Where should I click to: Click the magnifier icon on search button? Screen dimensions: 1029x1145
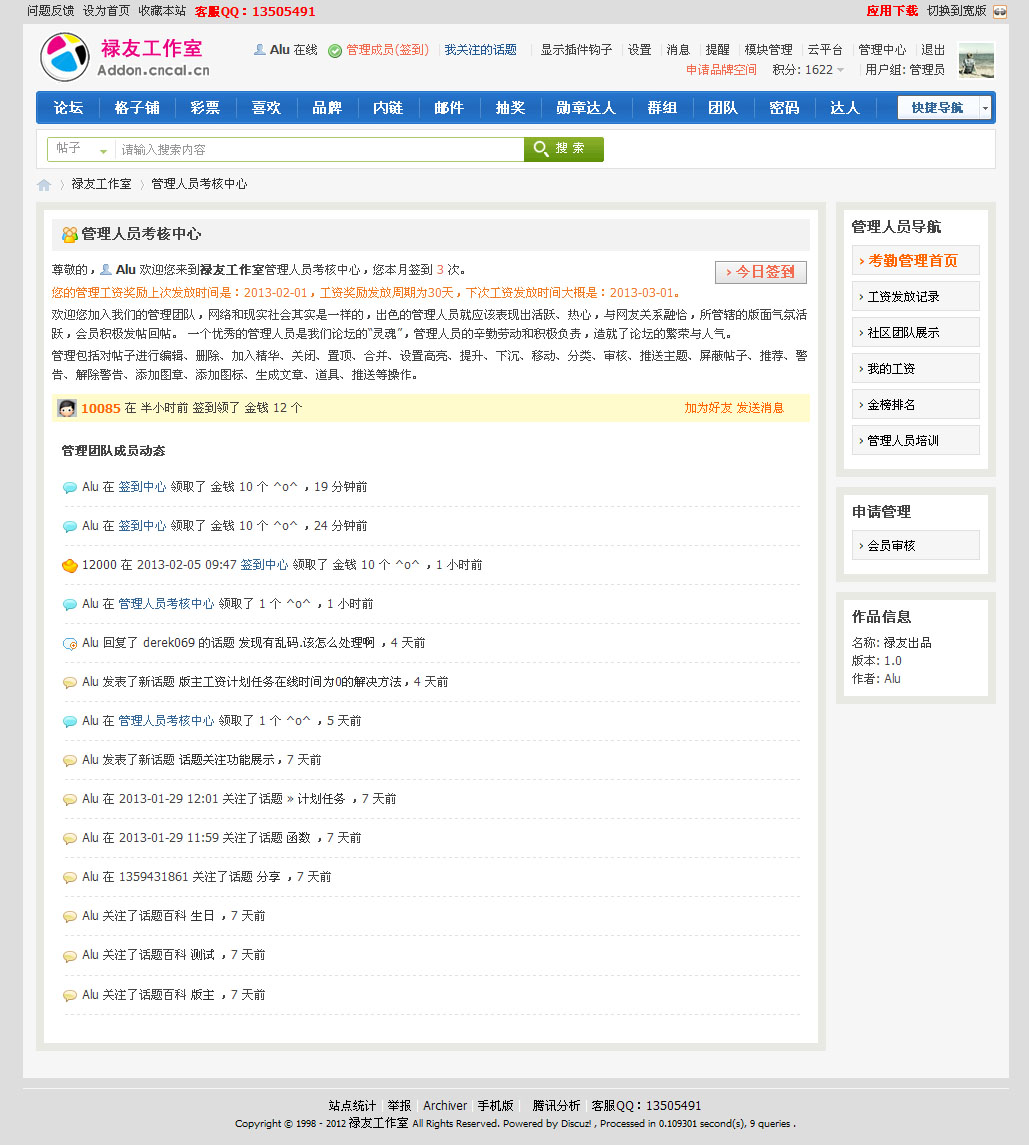pos(540,148)
